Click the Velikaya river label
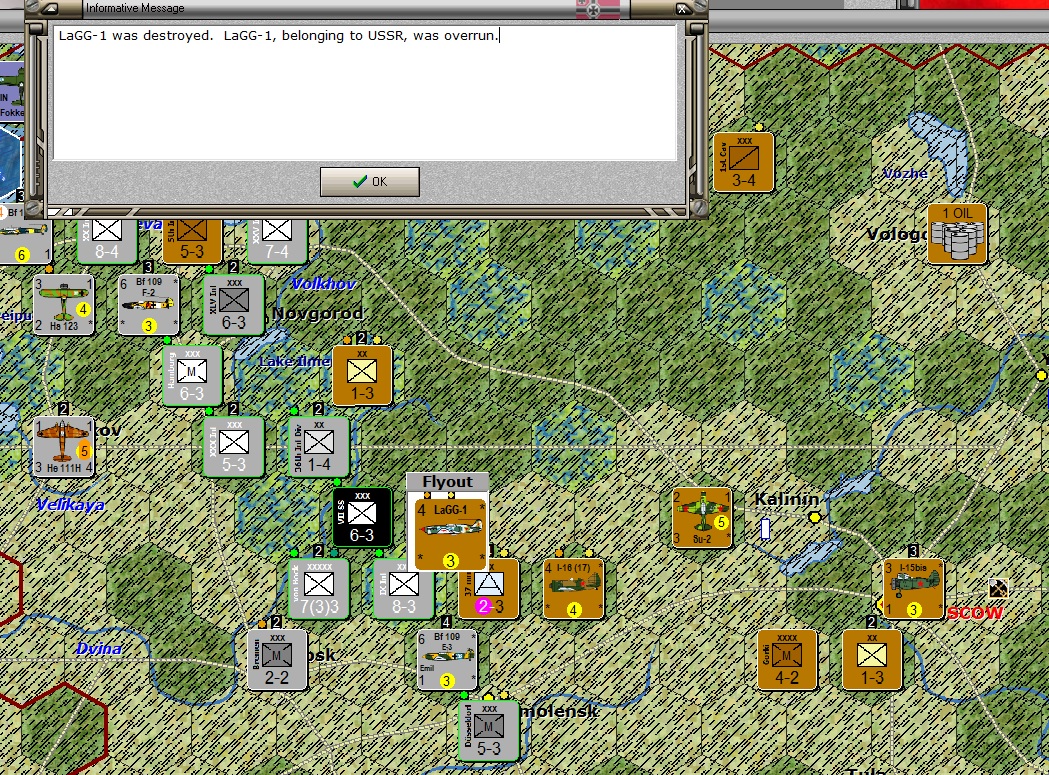The width and height of the screenshot is (1049, 775). tap(70, 505)
